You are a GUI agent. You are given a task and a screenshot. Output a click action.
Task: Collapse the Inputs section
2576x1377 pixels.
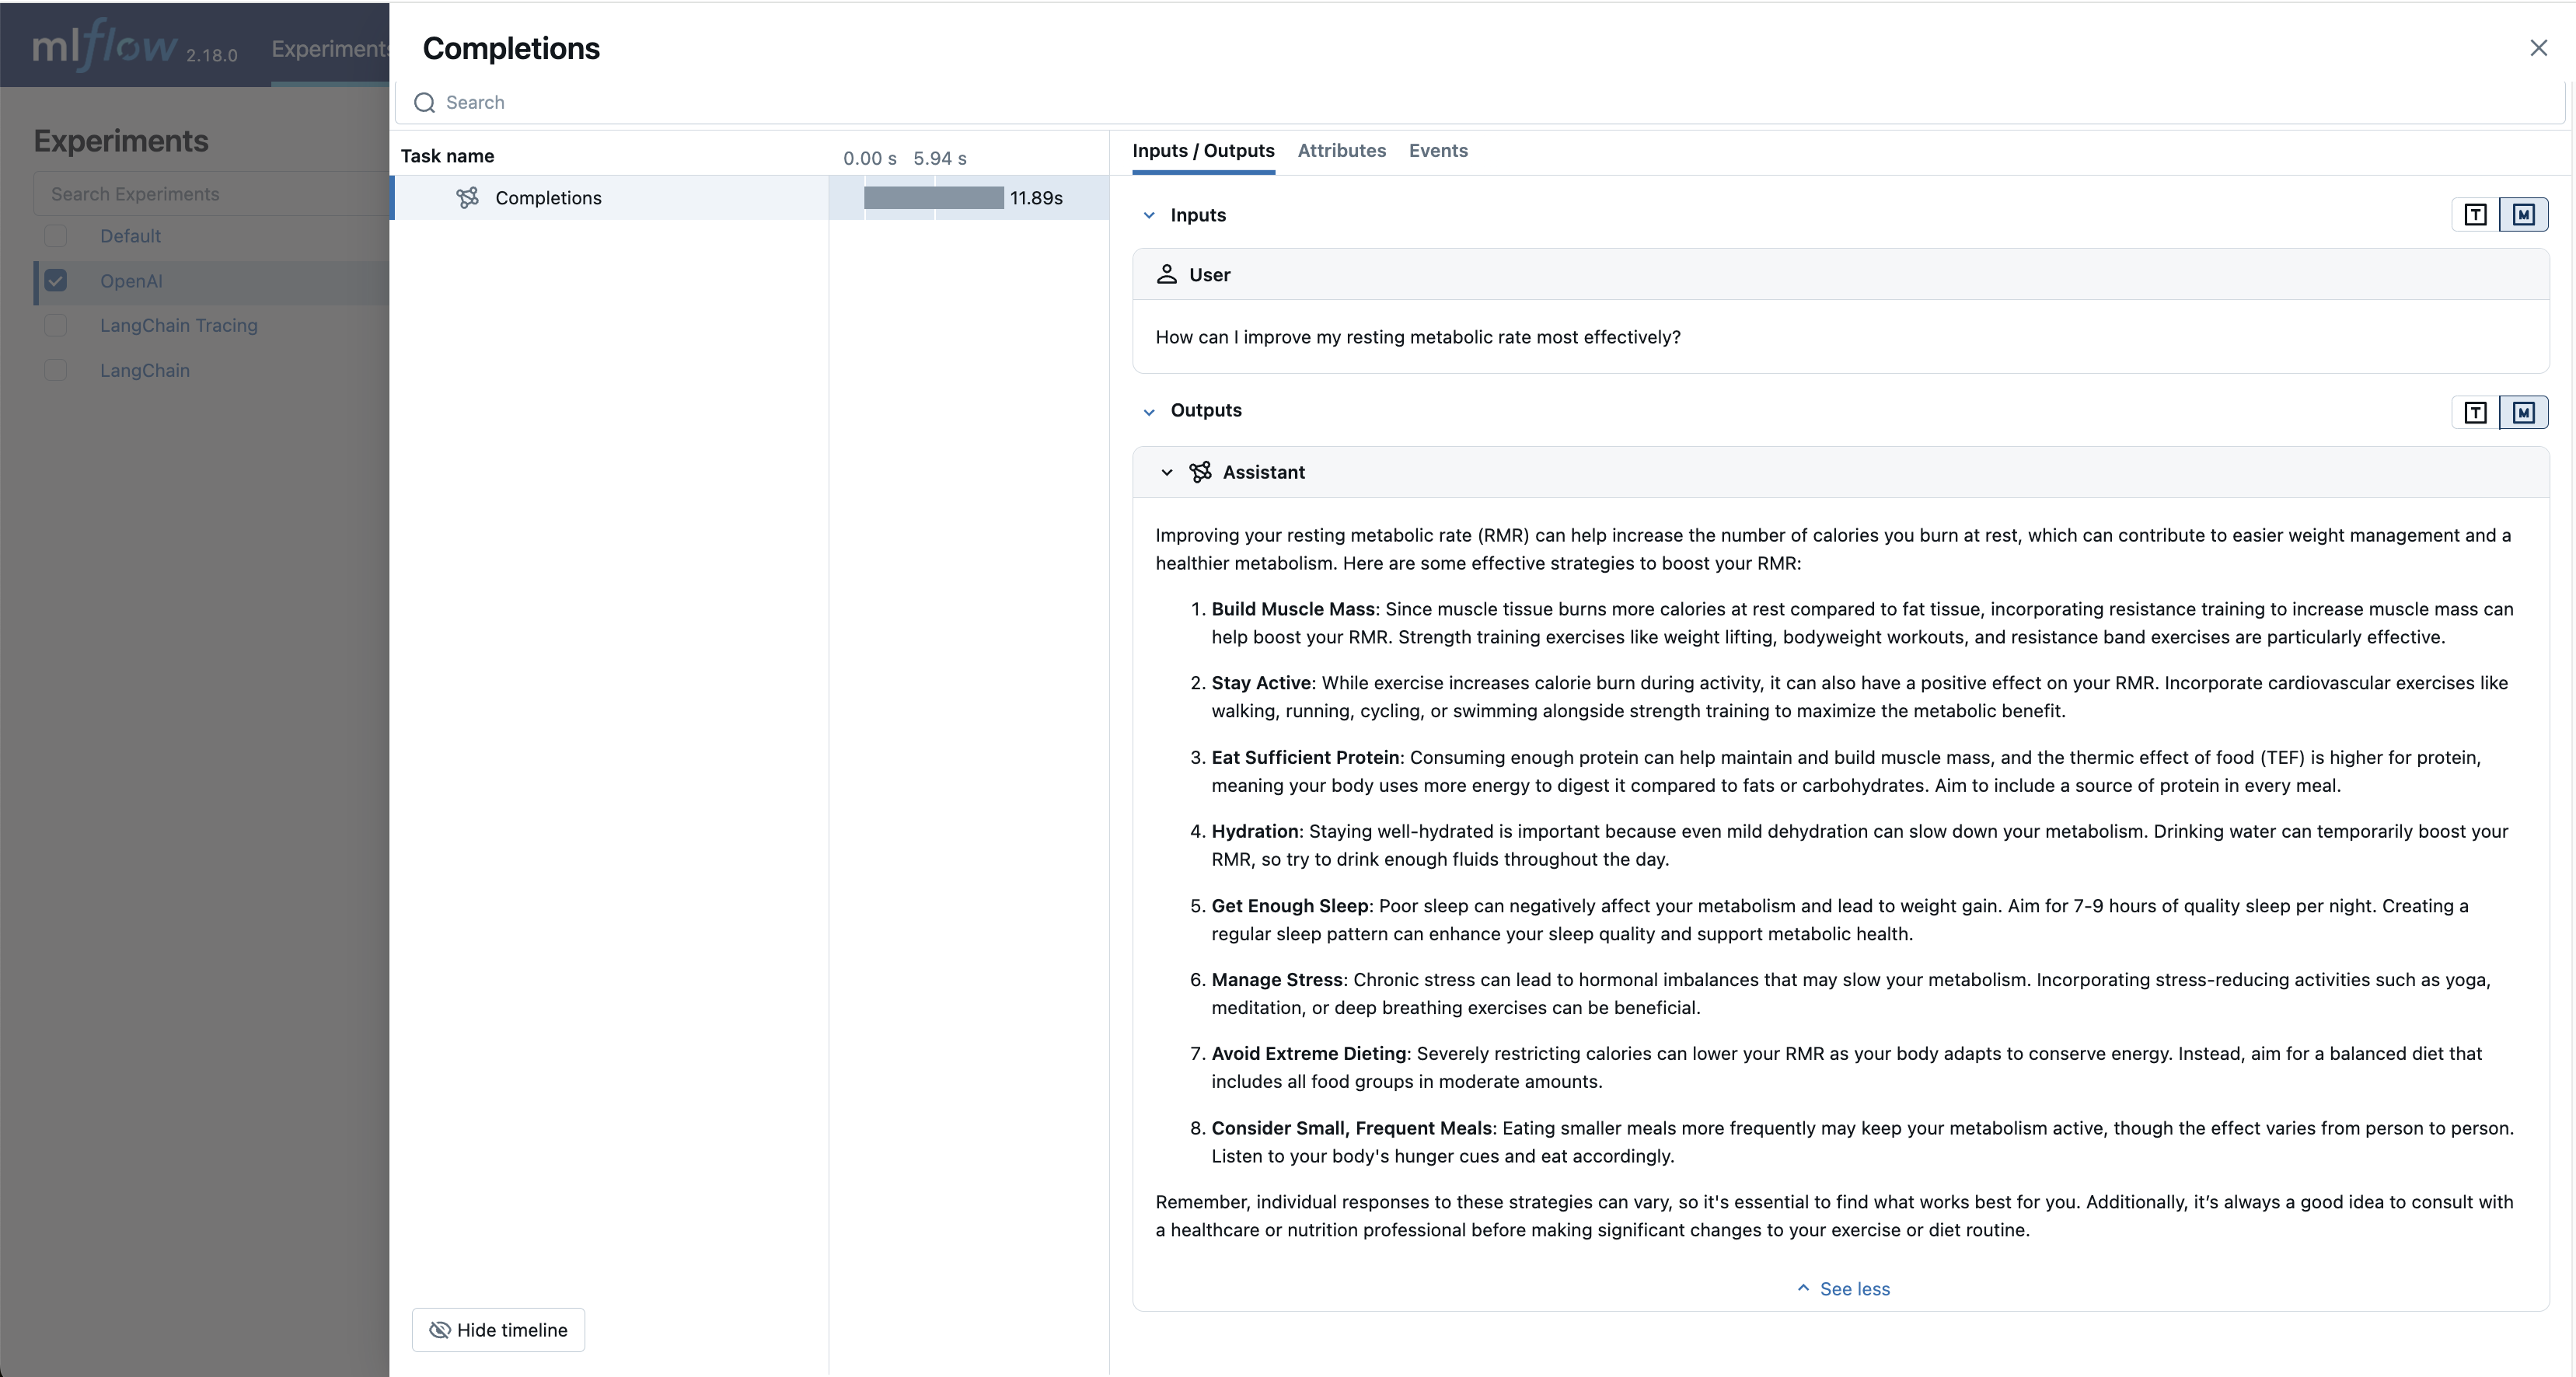[1149, 215]
